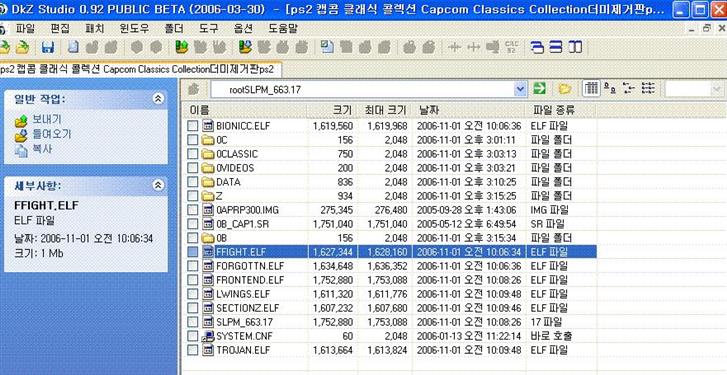Tick the checkbox for FRONTEND.ELF

[193, 280]
